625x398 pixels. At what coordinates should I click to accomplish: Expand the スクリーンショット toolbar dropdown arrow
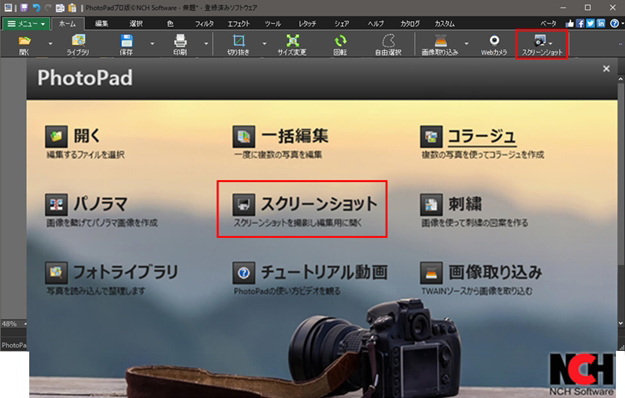point(551,43)
